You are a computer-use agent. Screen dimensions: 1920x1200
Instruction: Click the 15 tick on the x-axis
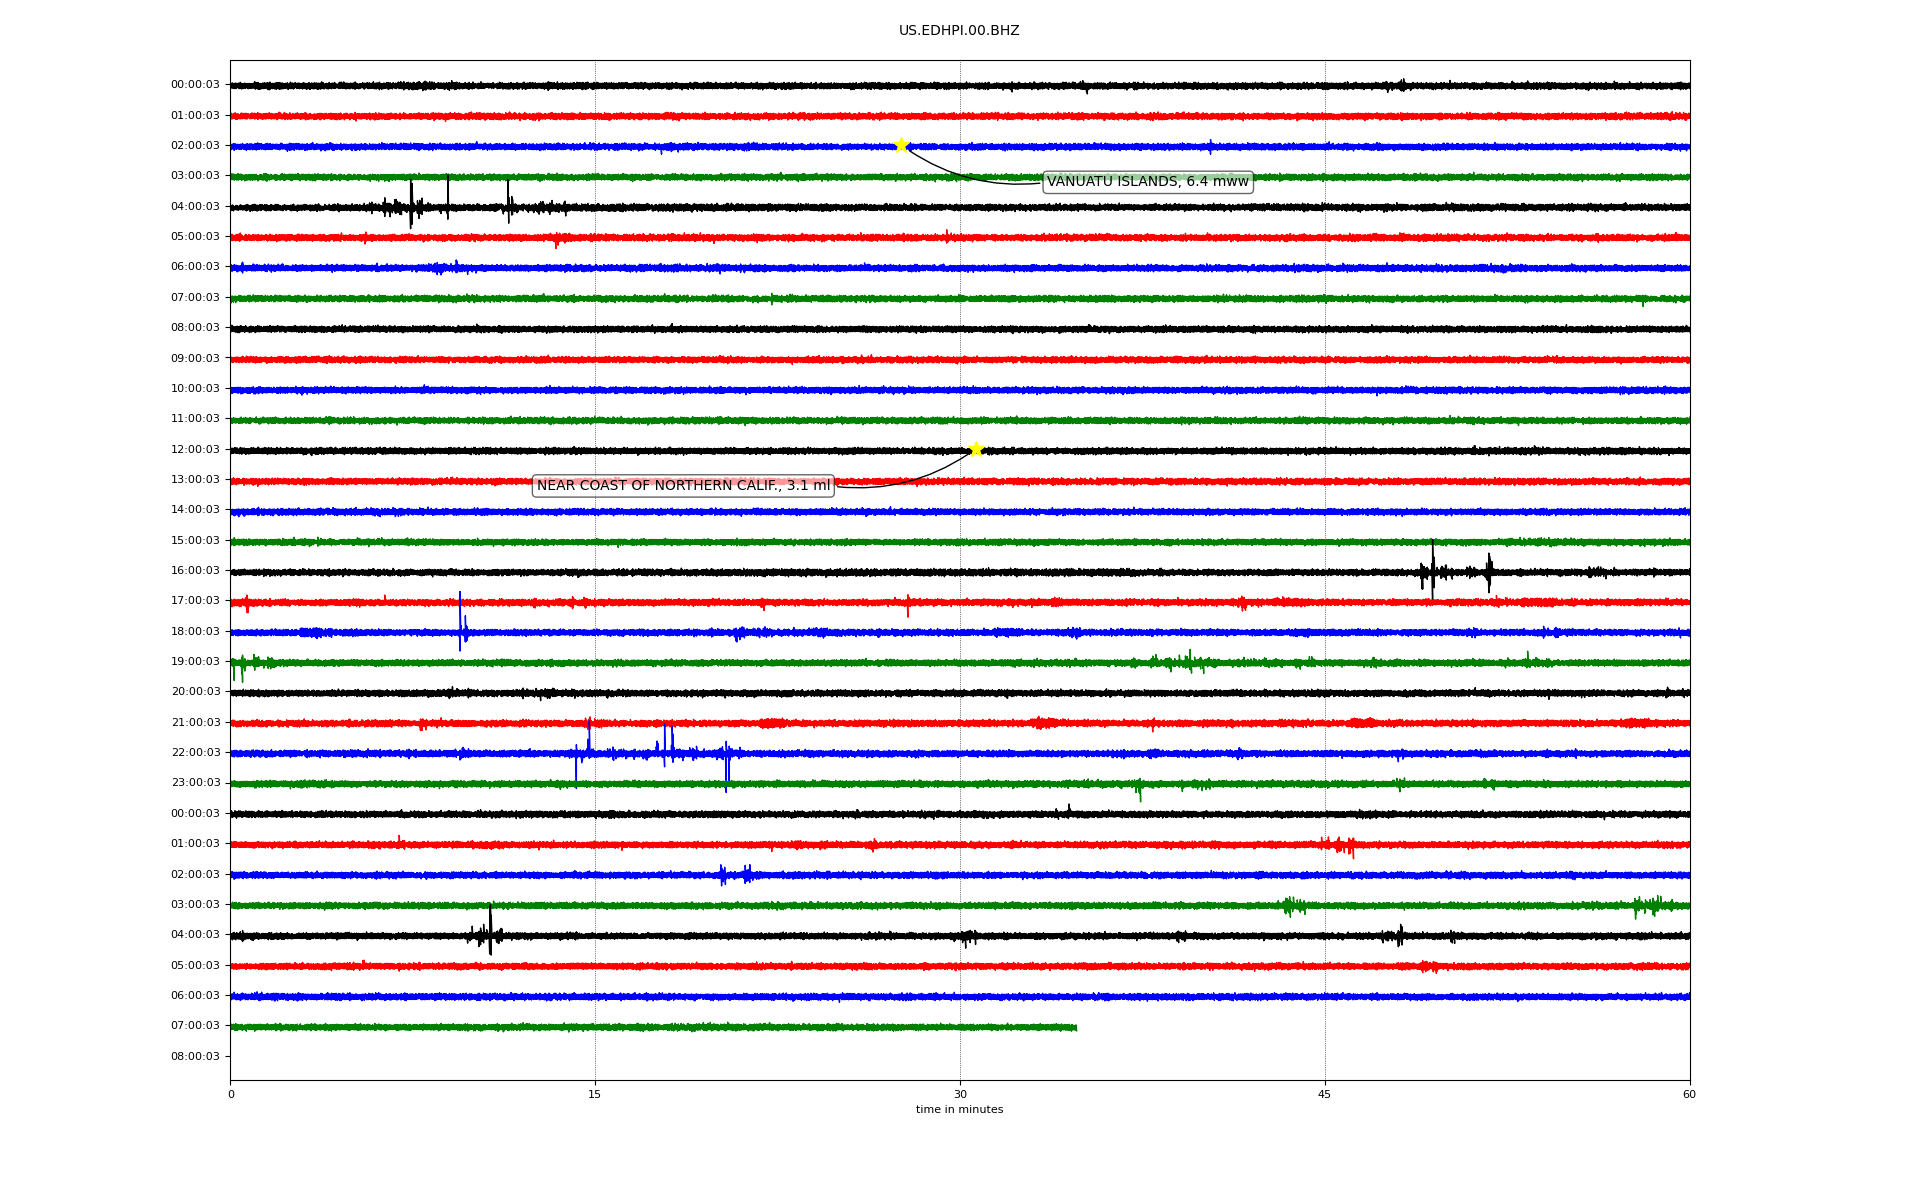point(595,1095)
